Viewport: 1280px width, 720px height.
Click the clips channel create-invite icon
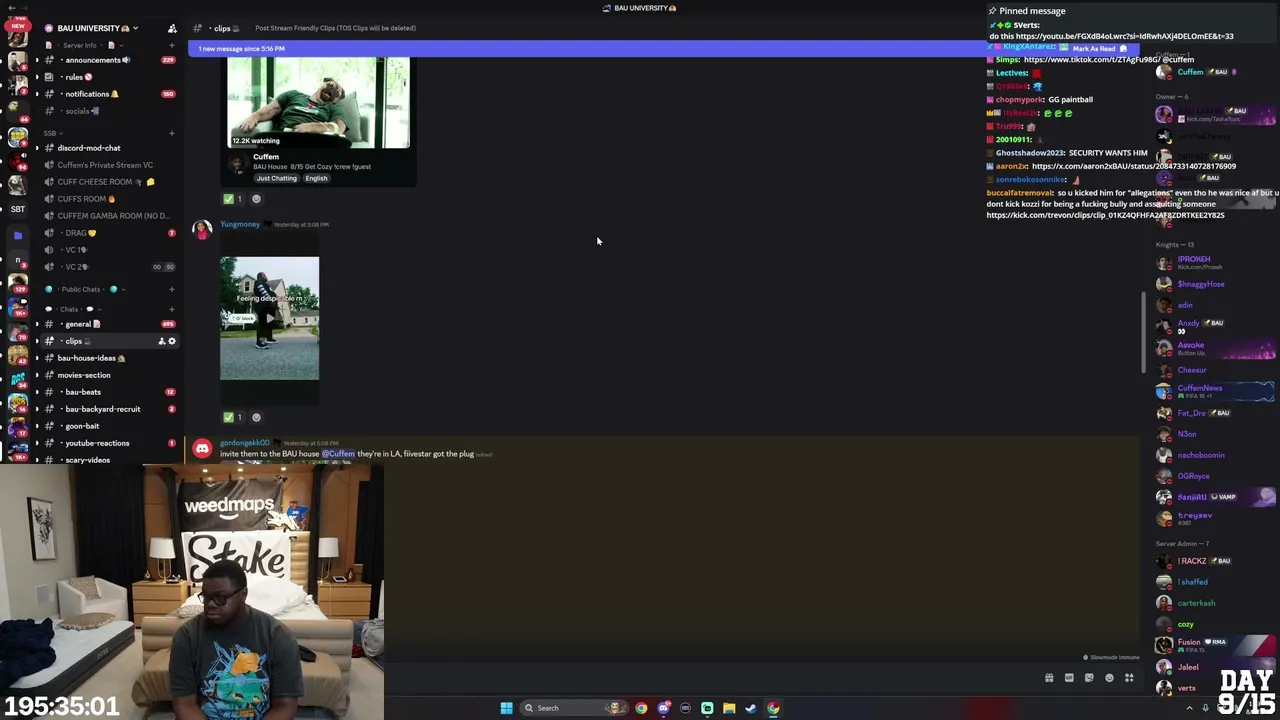point(161,341)
